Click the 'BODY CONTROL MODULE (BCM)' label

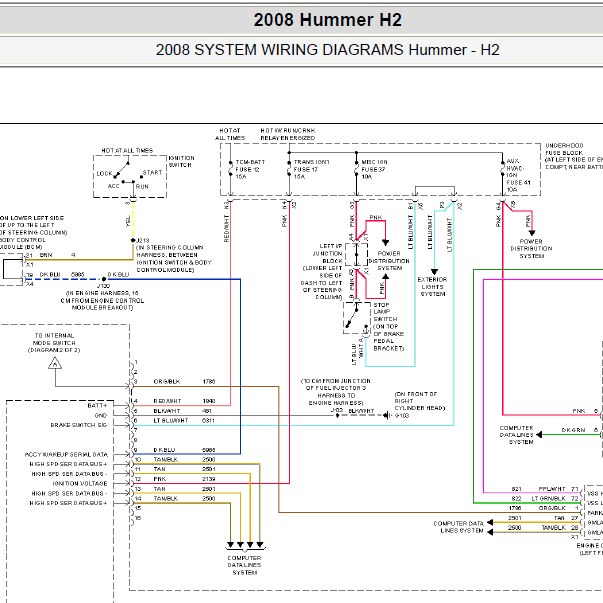tap(23, 243)
